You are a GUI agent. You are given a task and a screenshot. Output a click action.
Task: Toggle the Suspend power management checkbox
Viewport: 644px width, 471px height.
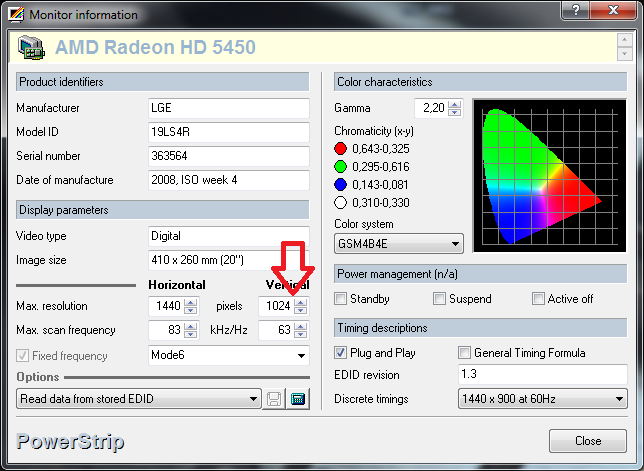(x=440, y=299)
